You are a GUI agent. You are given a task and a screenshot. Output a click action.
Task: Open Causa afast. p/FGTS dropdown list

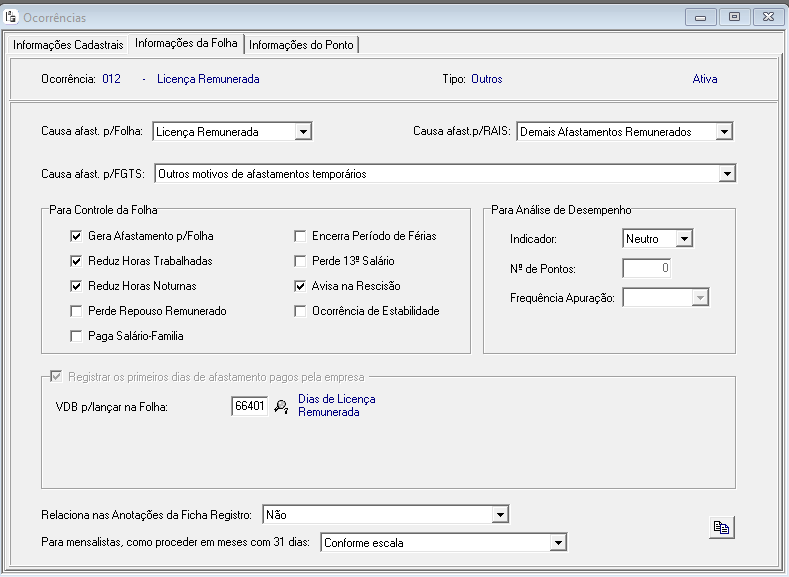(727, 174)
